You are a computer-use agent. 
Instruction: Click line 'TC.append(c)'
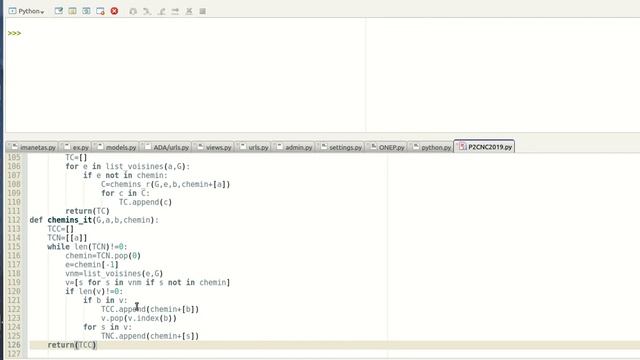click(x=145, y=202)
